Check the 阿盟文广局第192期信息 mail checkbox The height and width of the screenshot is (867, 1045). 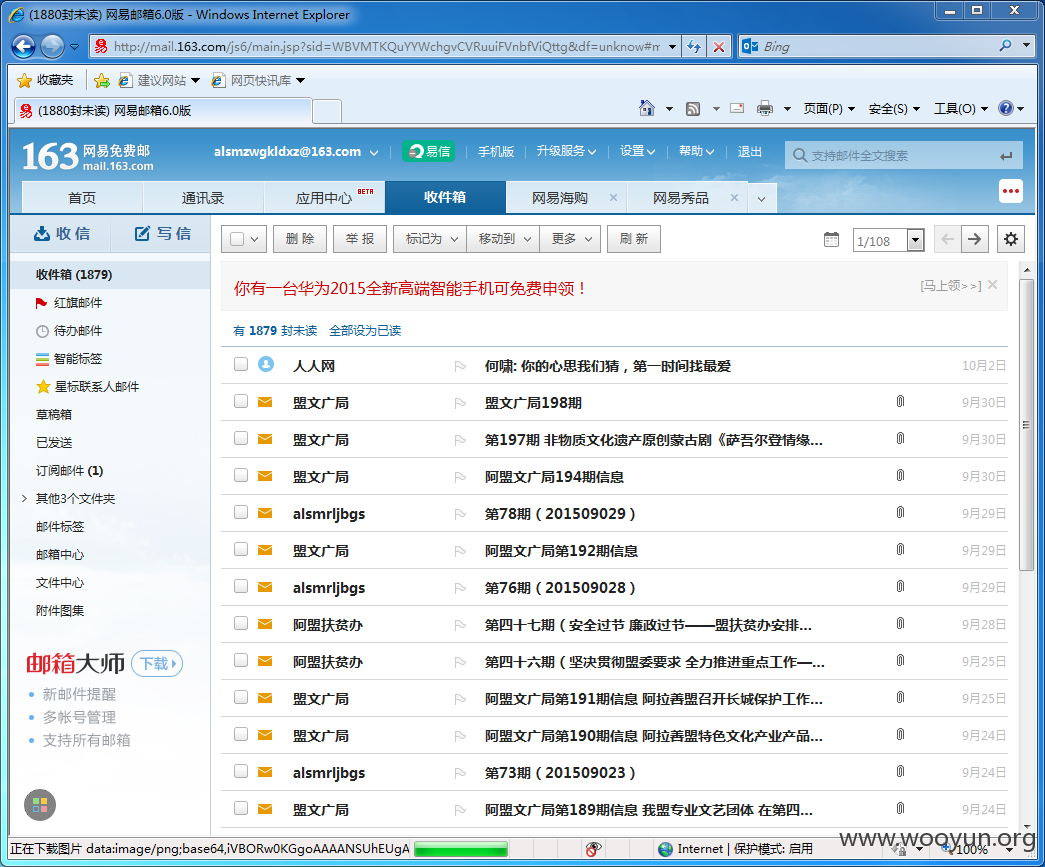(x=241, y=549)
